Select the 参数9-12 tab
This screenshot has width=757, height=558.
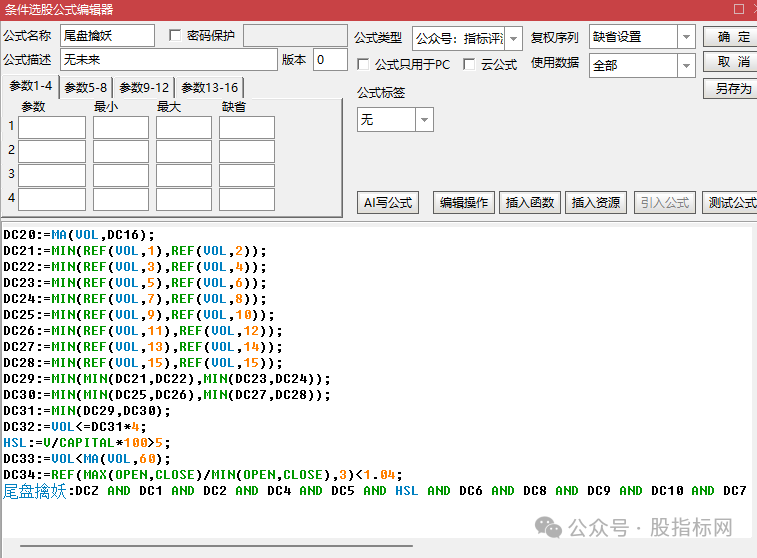pos(144,87)
